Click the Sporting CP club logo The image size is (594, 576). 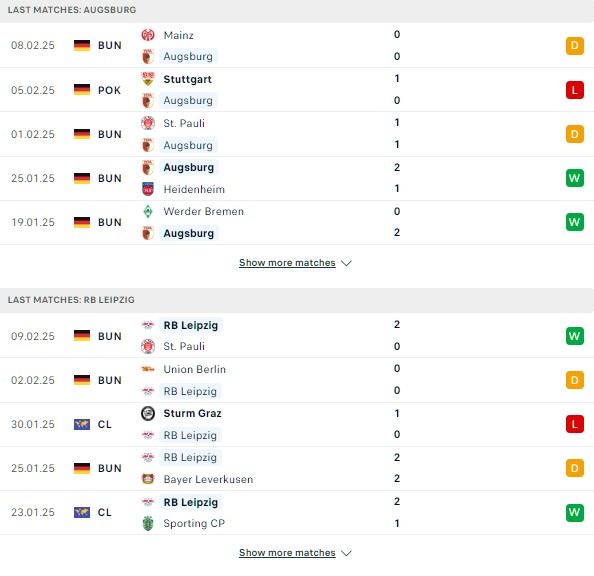tap(148, 523)
